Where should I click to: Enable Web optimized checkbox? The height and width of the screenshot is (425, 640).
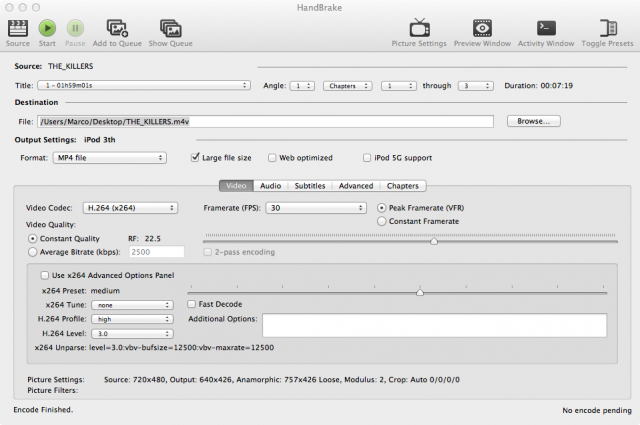point(272,158)
